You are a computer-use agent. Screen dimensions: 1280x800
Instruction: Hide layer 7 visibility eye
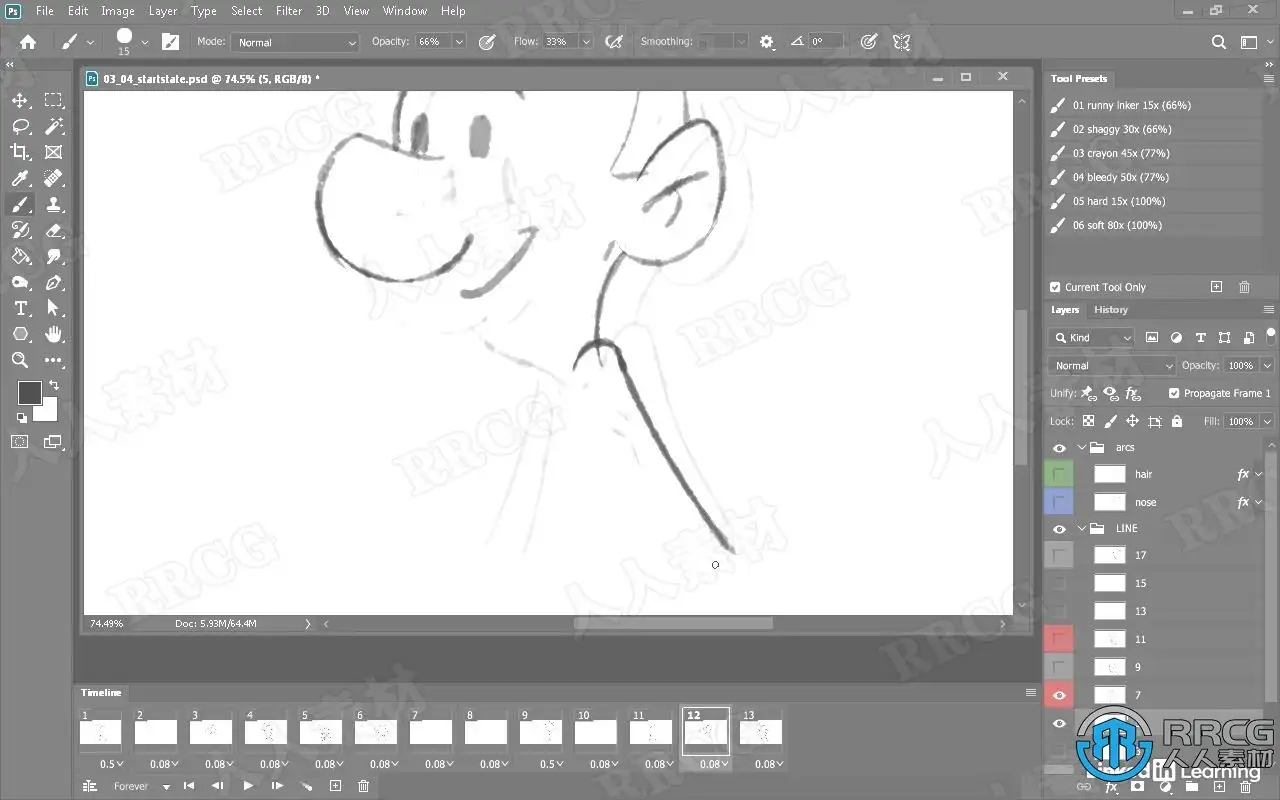pos(1059,695)
